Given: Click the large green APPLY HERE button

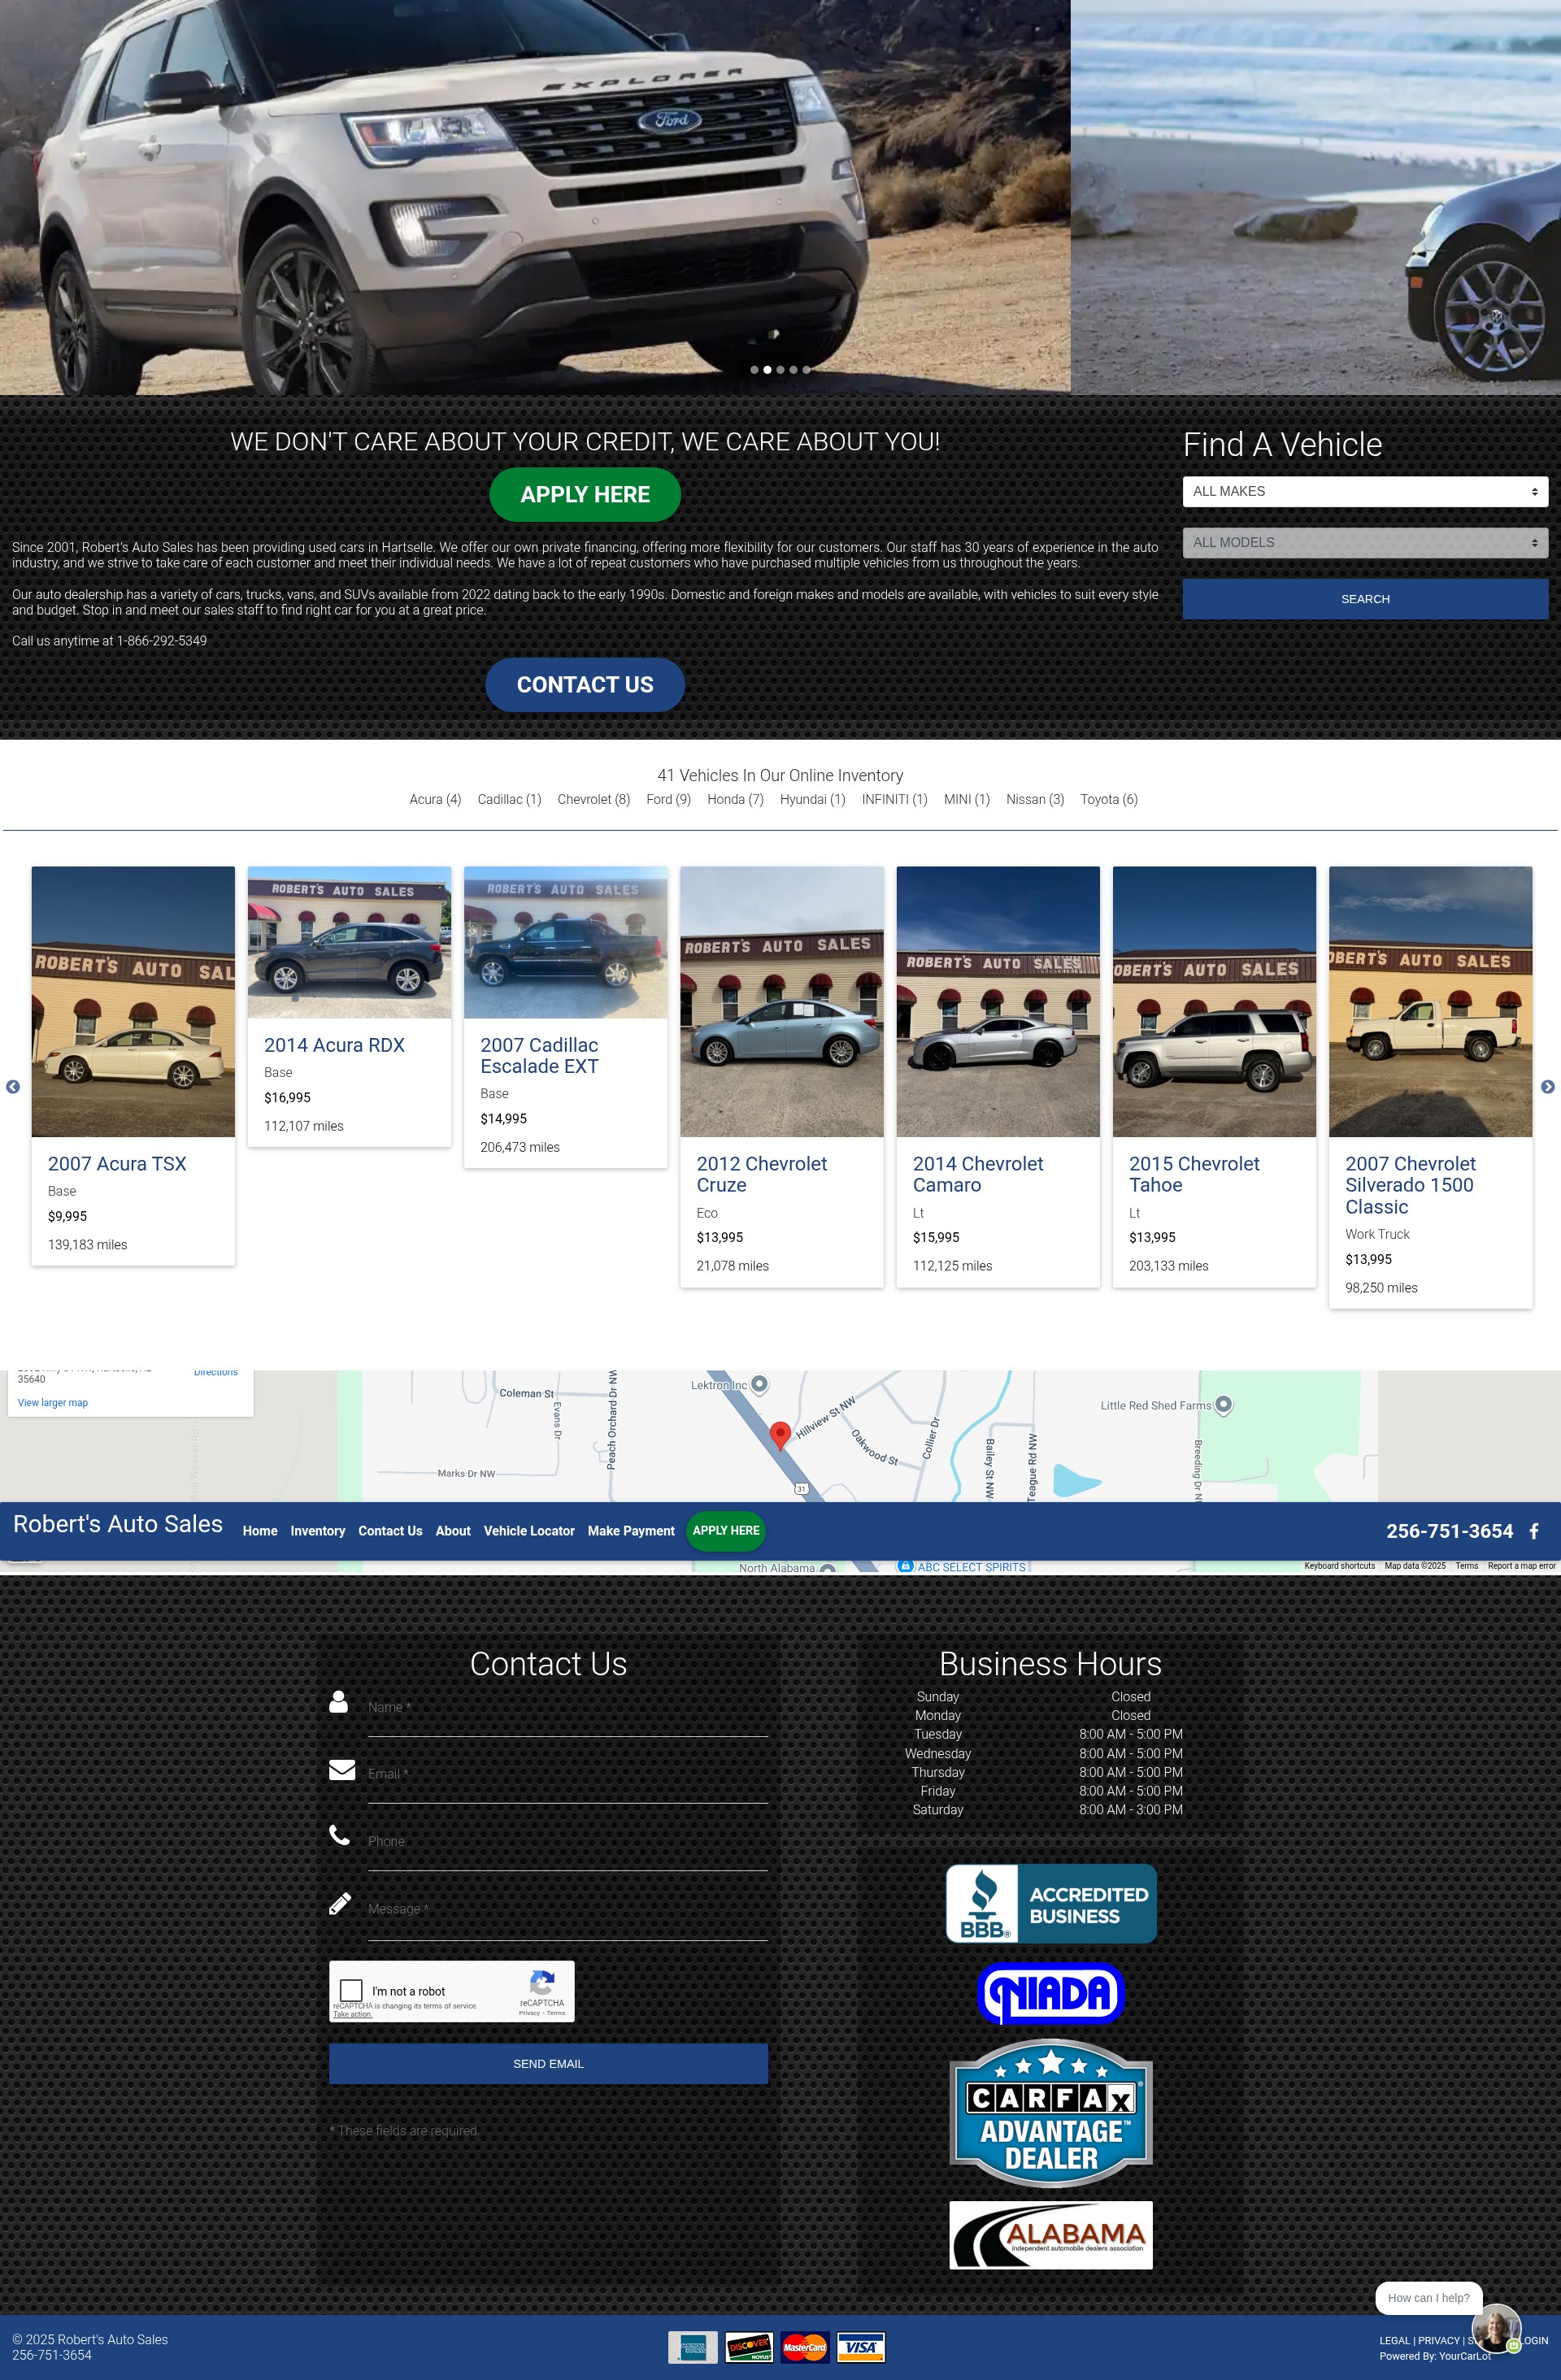Looking at the screenshot, I should [x=585, y=494].
